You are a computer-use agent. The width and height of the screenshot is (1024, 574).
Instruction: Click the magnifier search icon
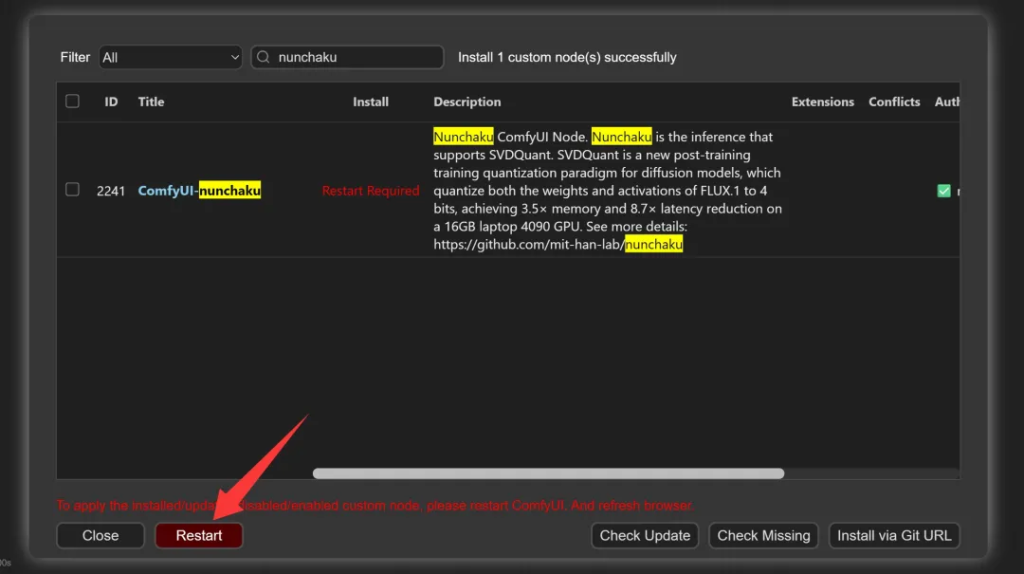point(263,57)
